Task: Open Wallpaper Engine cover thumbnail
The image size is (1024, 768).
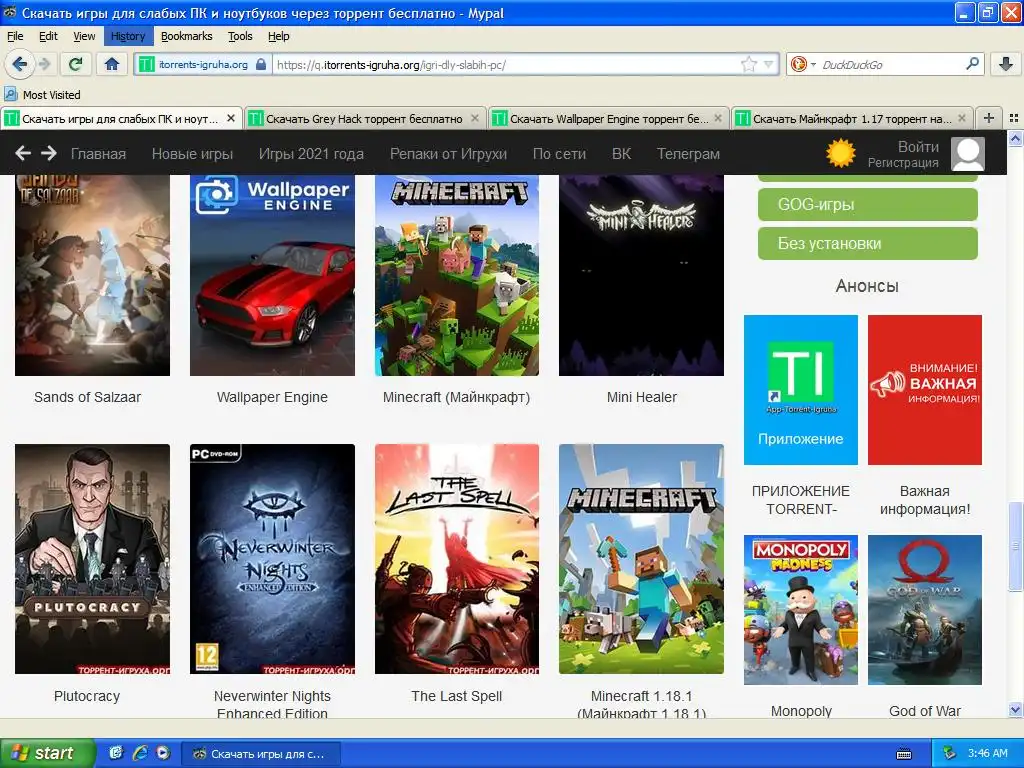Action: point(272,275)
